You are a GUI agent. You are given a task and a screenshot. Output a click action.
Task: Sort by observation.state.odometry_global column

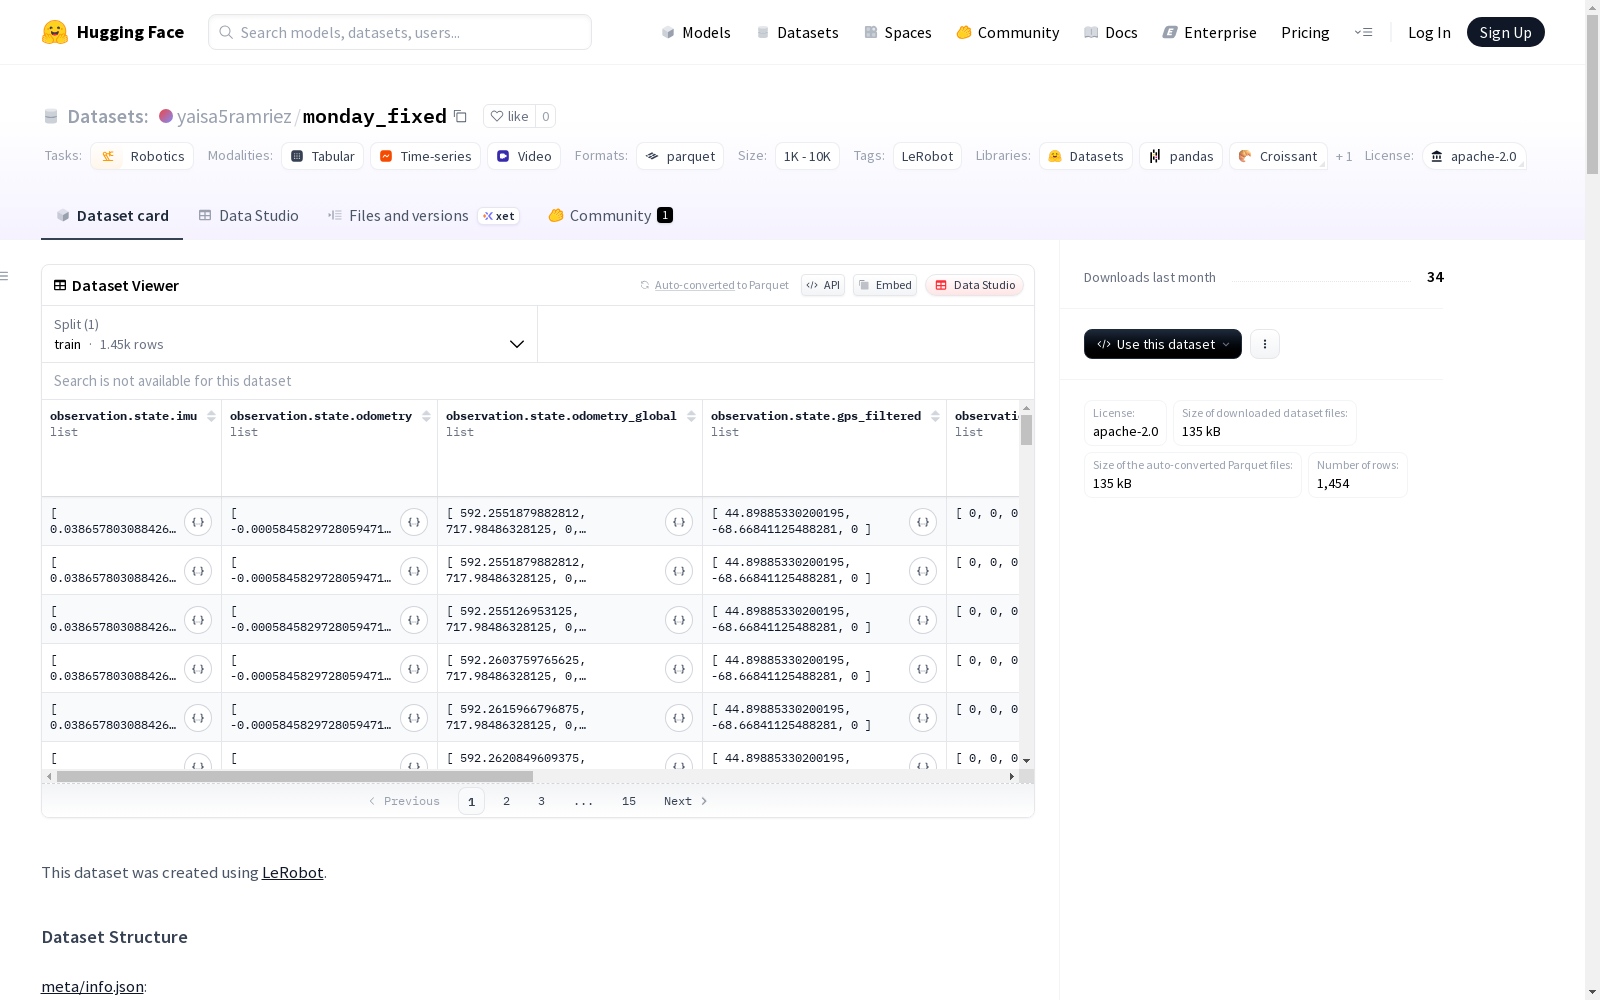point(691,416)
